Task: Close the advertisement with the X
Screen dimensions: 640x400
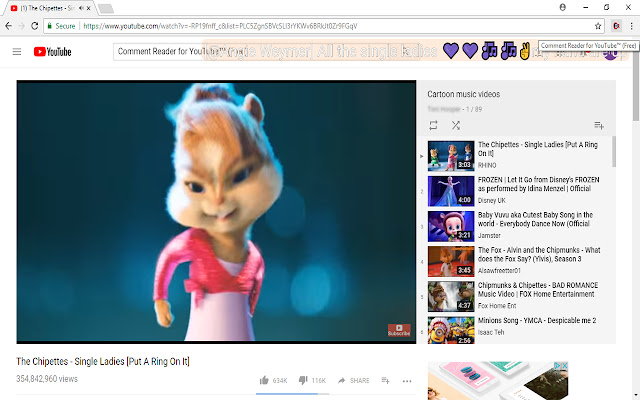Action: point(564,366)
